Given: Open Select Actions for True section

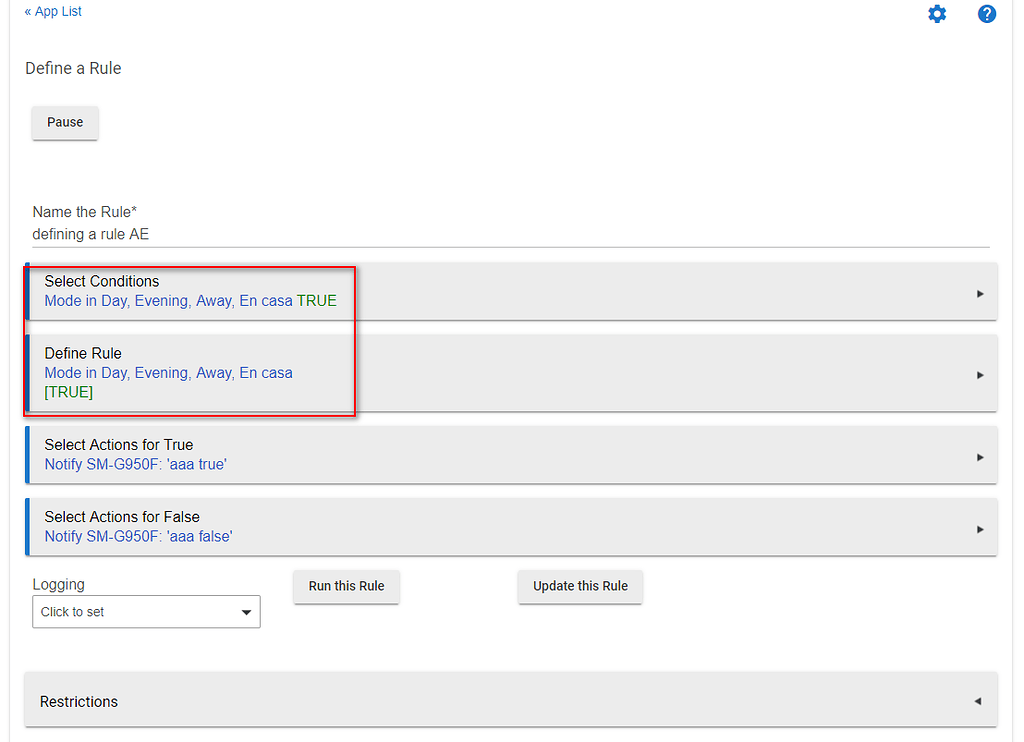Looking at the screenshot, I should 119,445.
